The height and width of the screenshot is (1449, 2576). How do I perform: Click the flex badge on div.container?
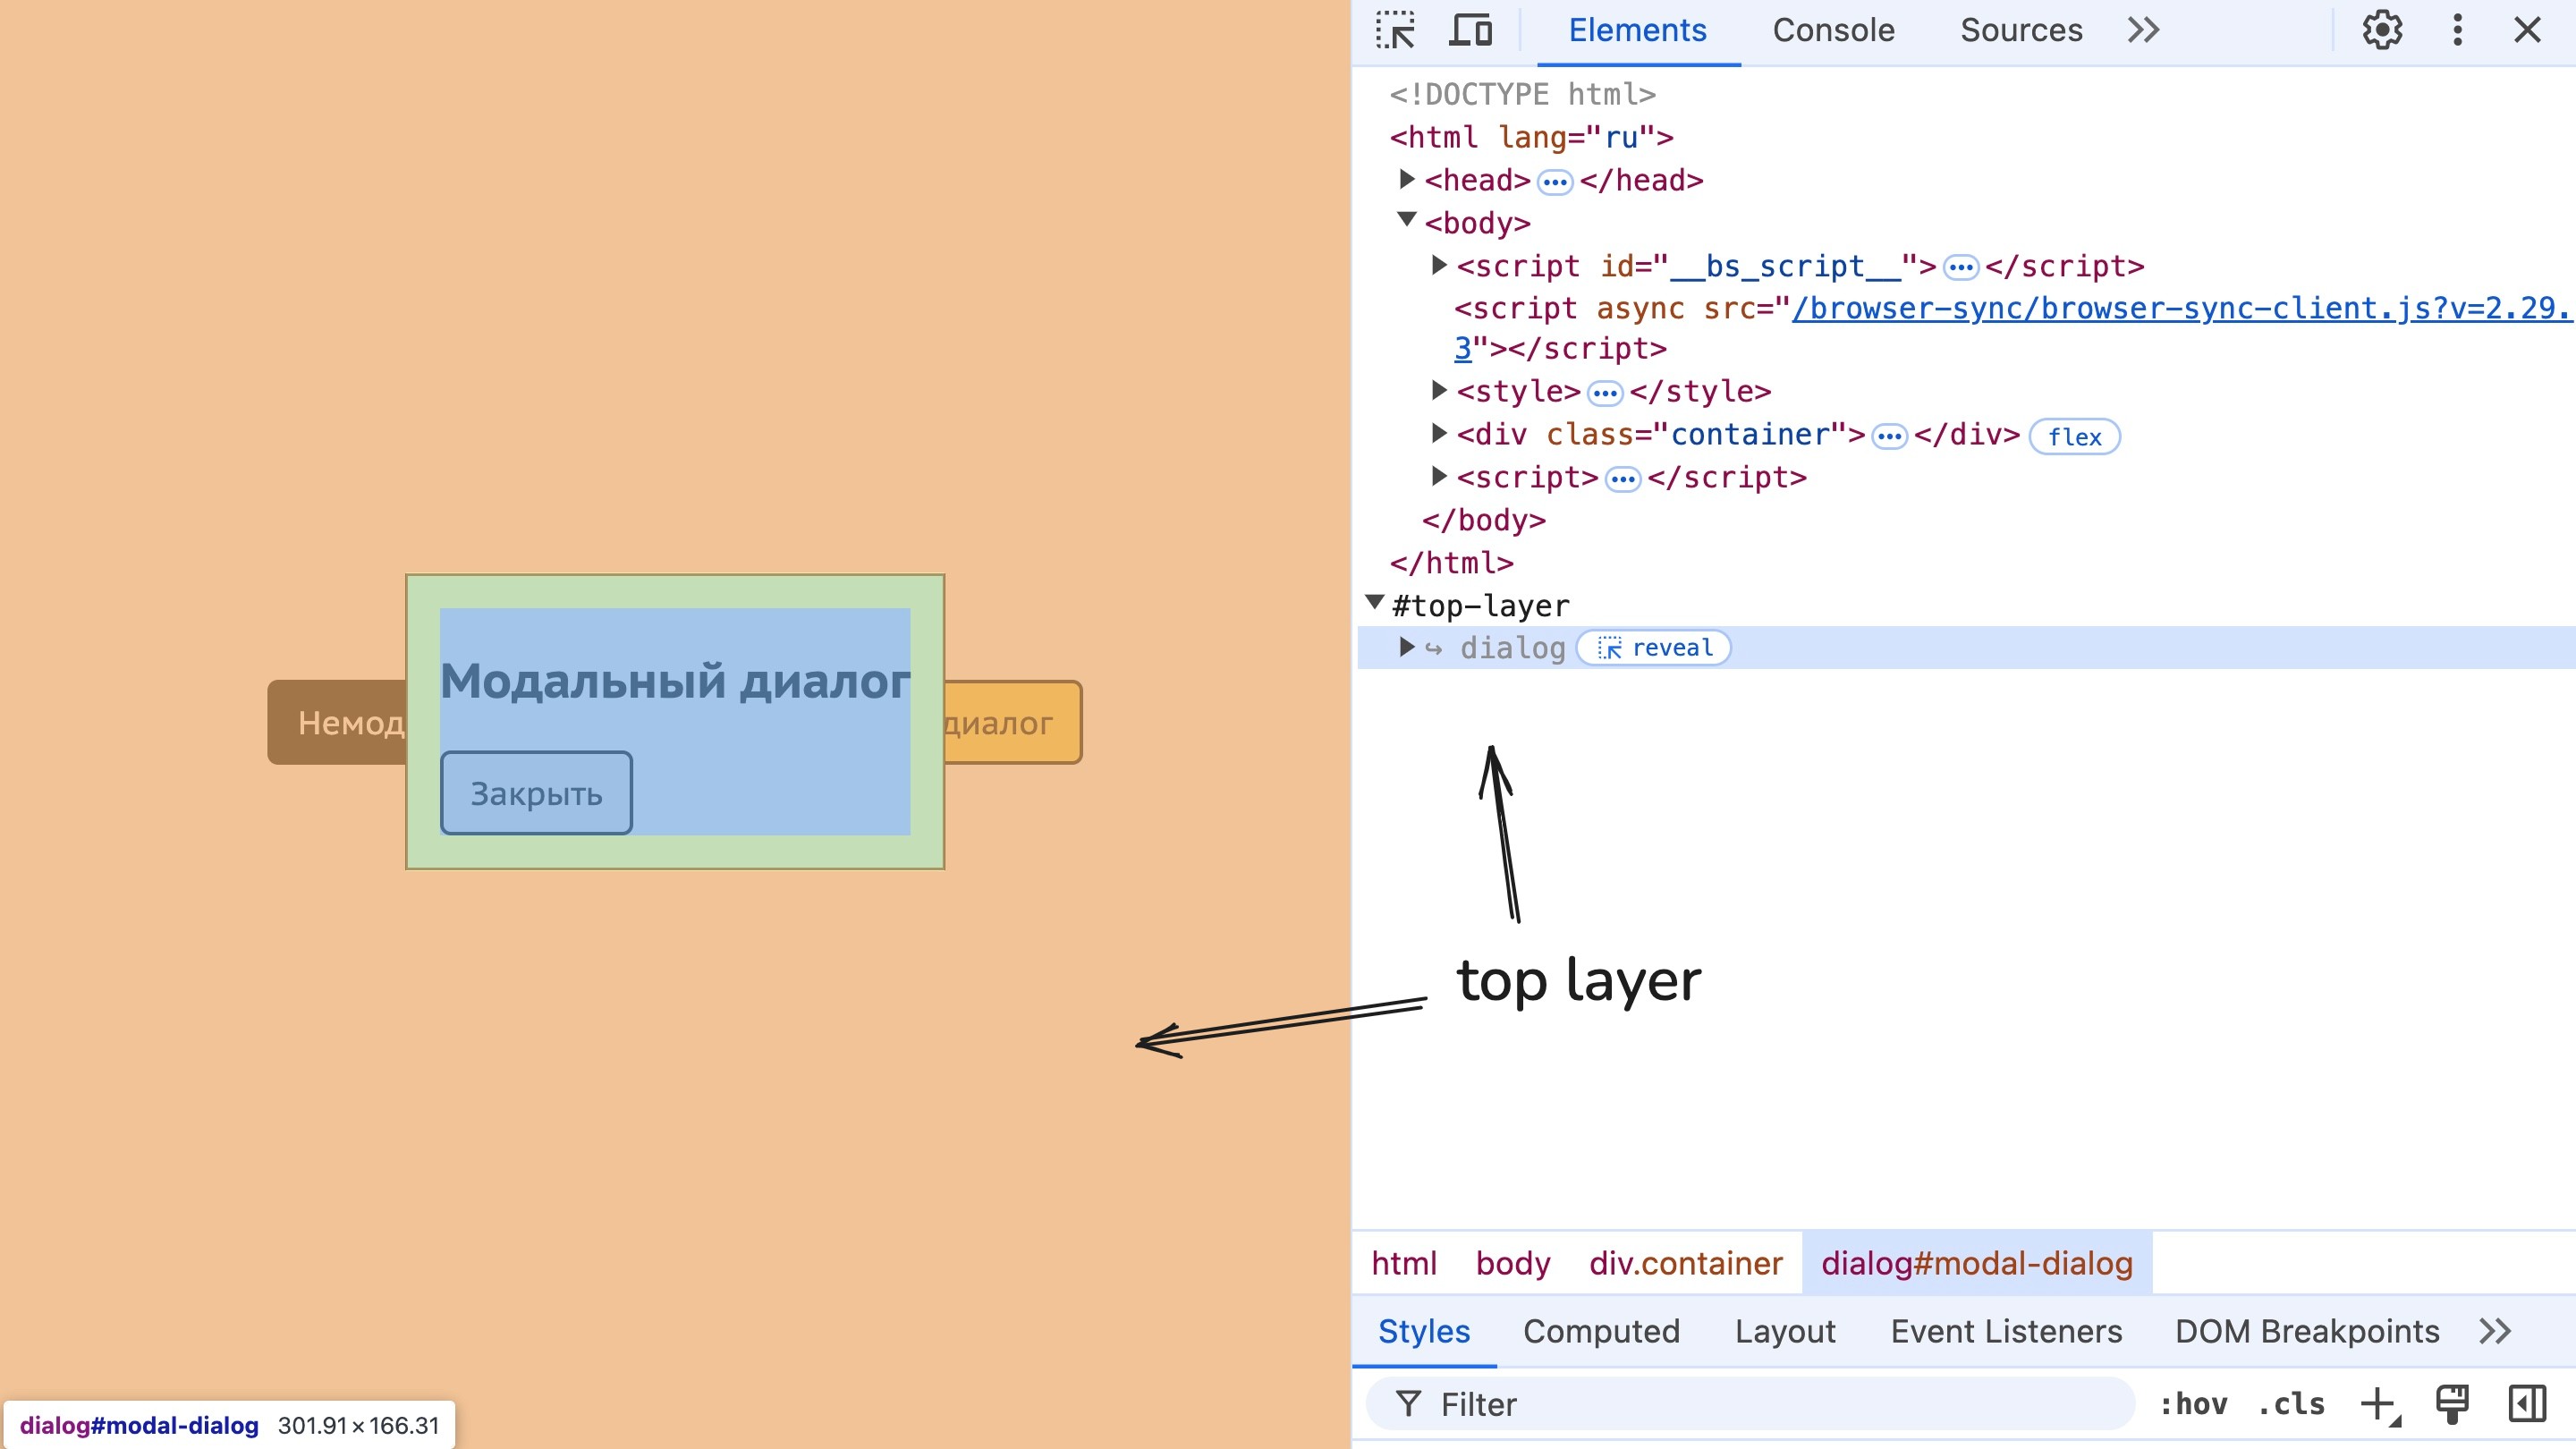[2074, 437]
